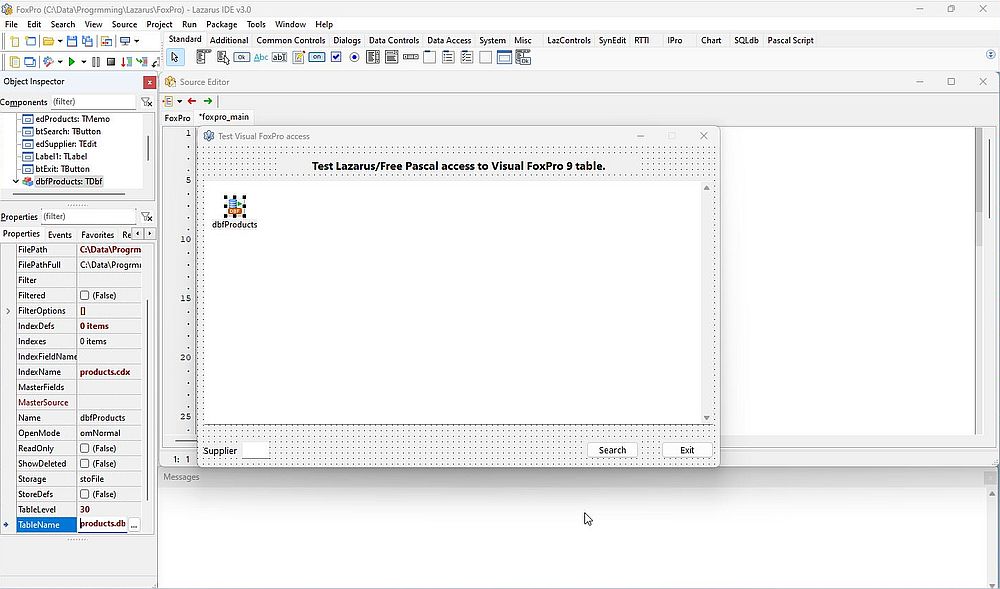Toggle the Filtered property checkbox
The height and width of the screenshot is (589, 1000).
(84, 295)
